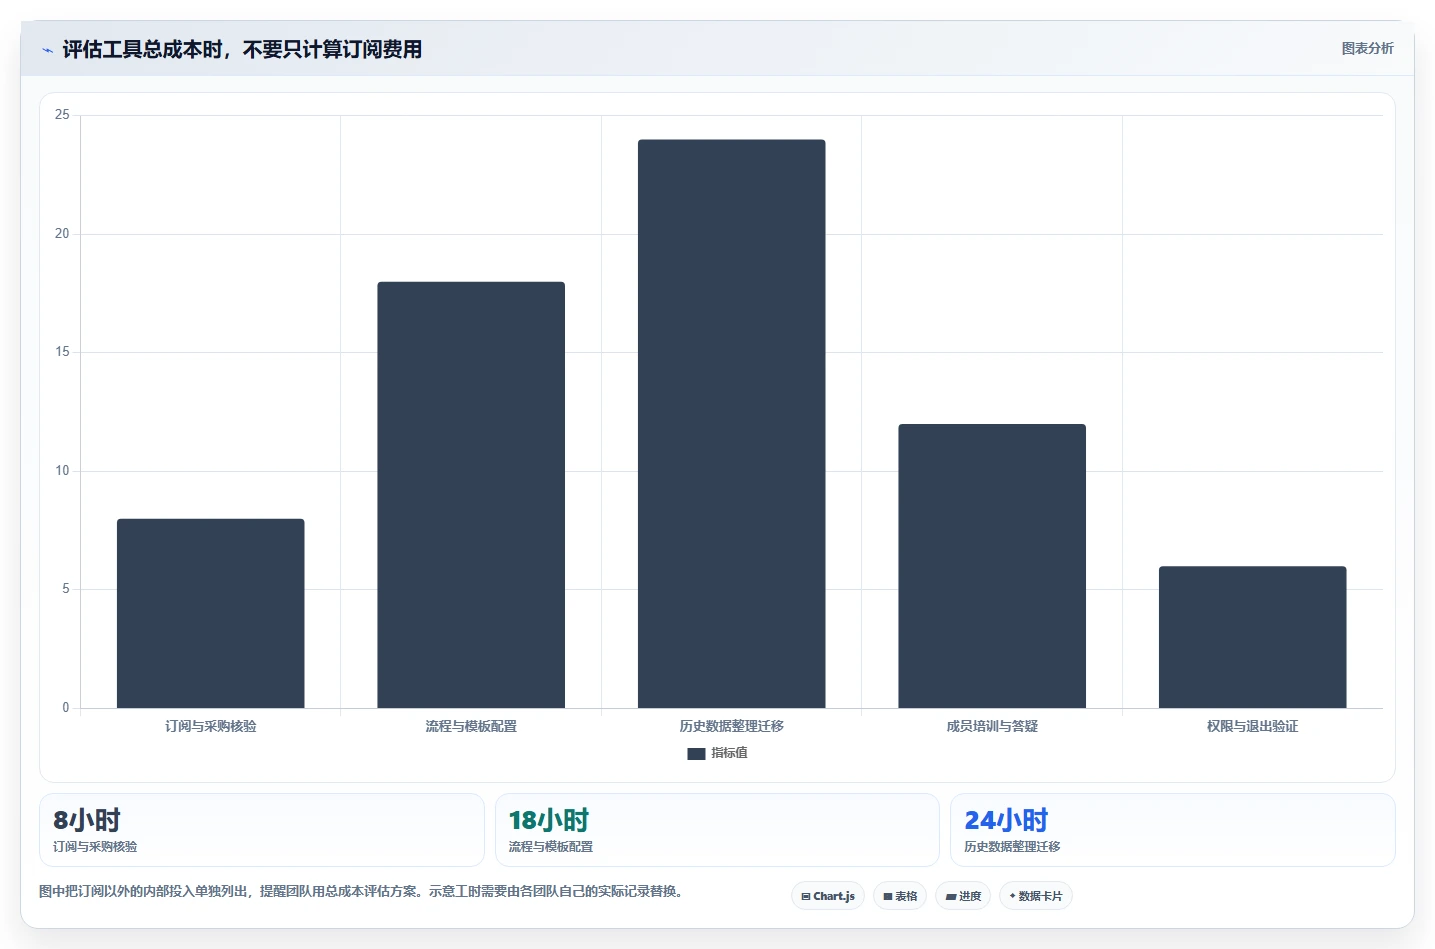Click the 流程与模板配置 bar
The height and width of the screenshot is (949, 1435).
coord(471,495)
